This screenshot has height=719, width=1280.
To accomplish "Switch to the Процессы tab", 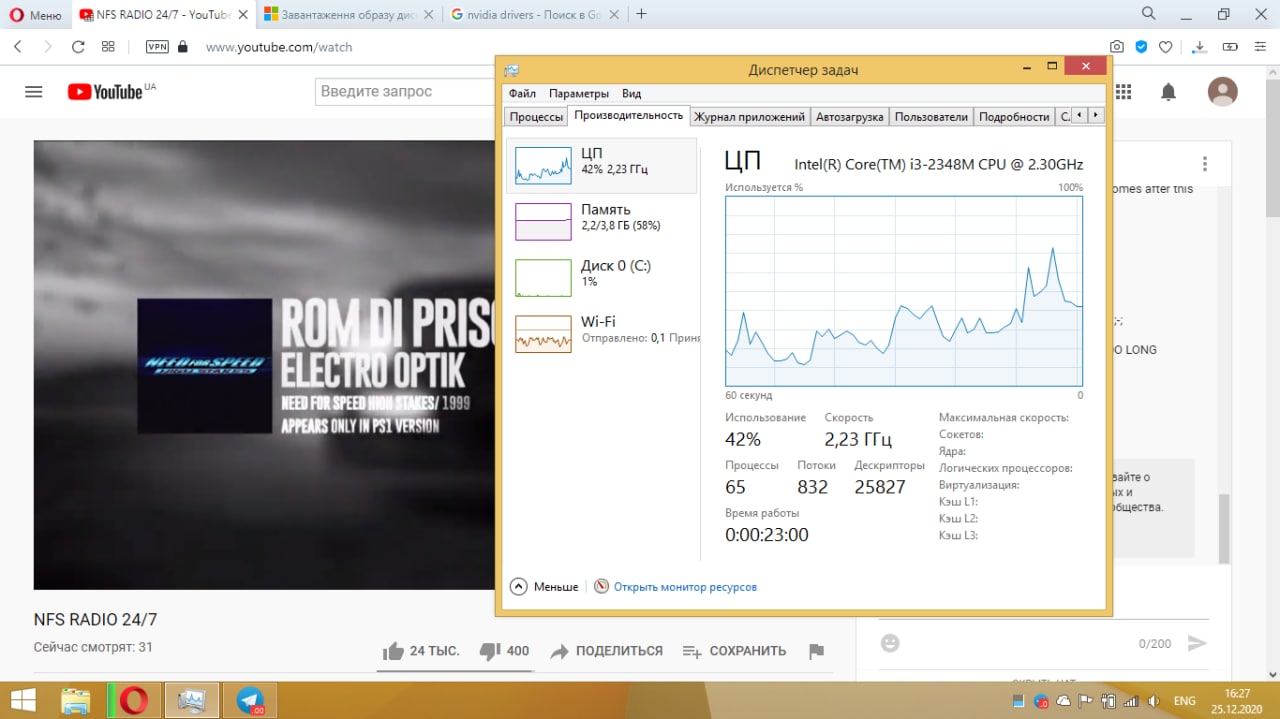I will pos(536,117).
